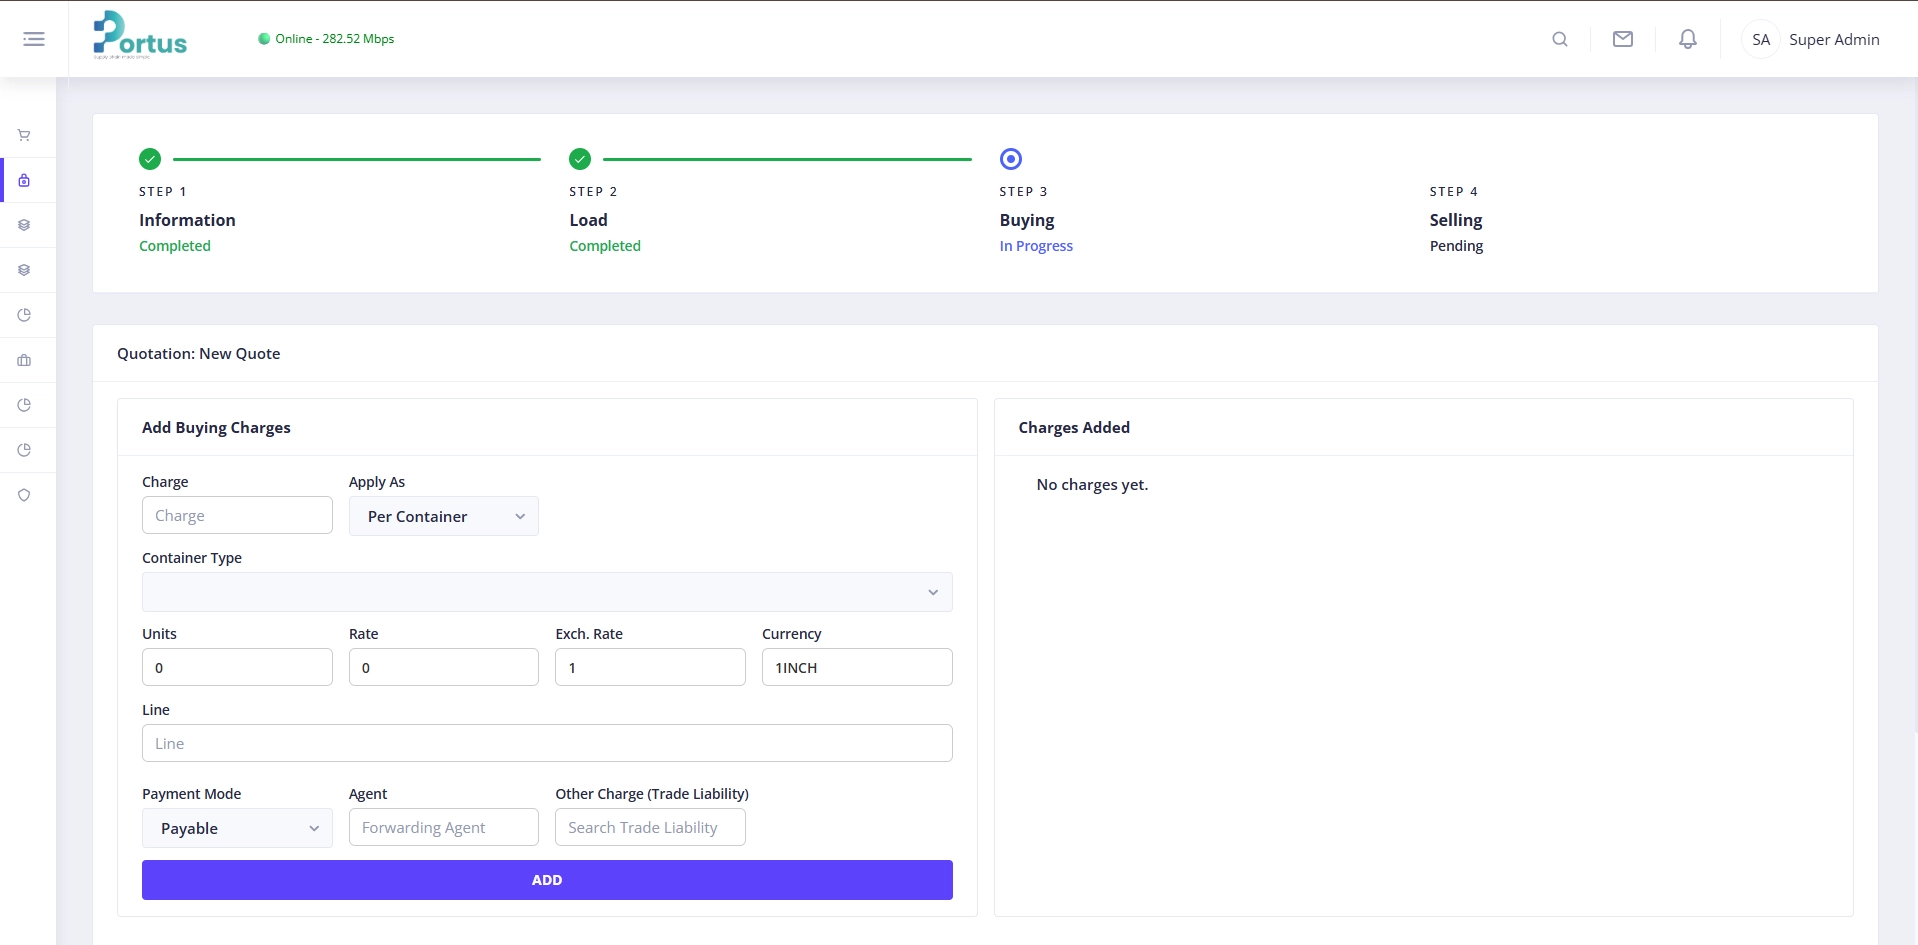
Task: Open the Container Type dropdown
Action: coord(547,592)
